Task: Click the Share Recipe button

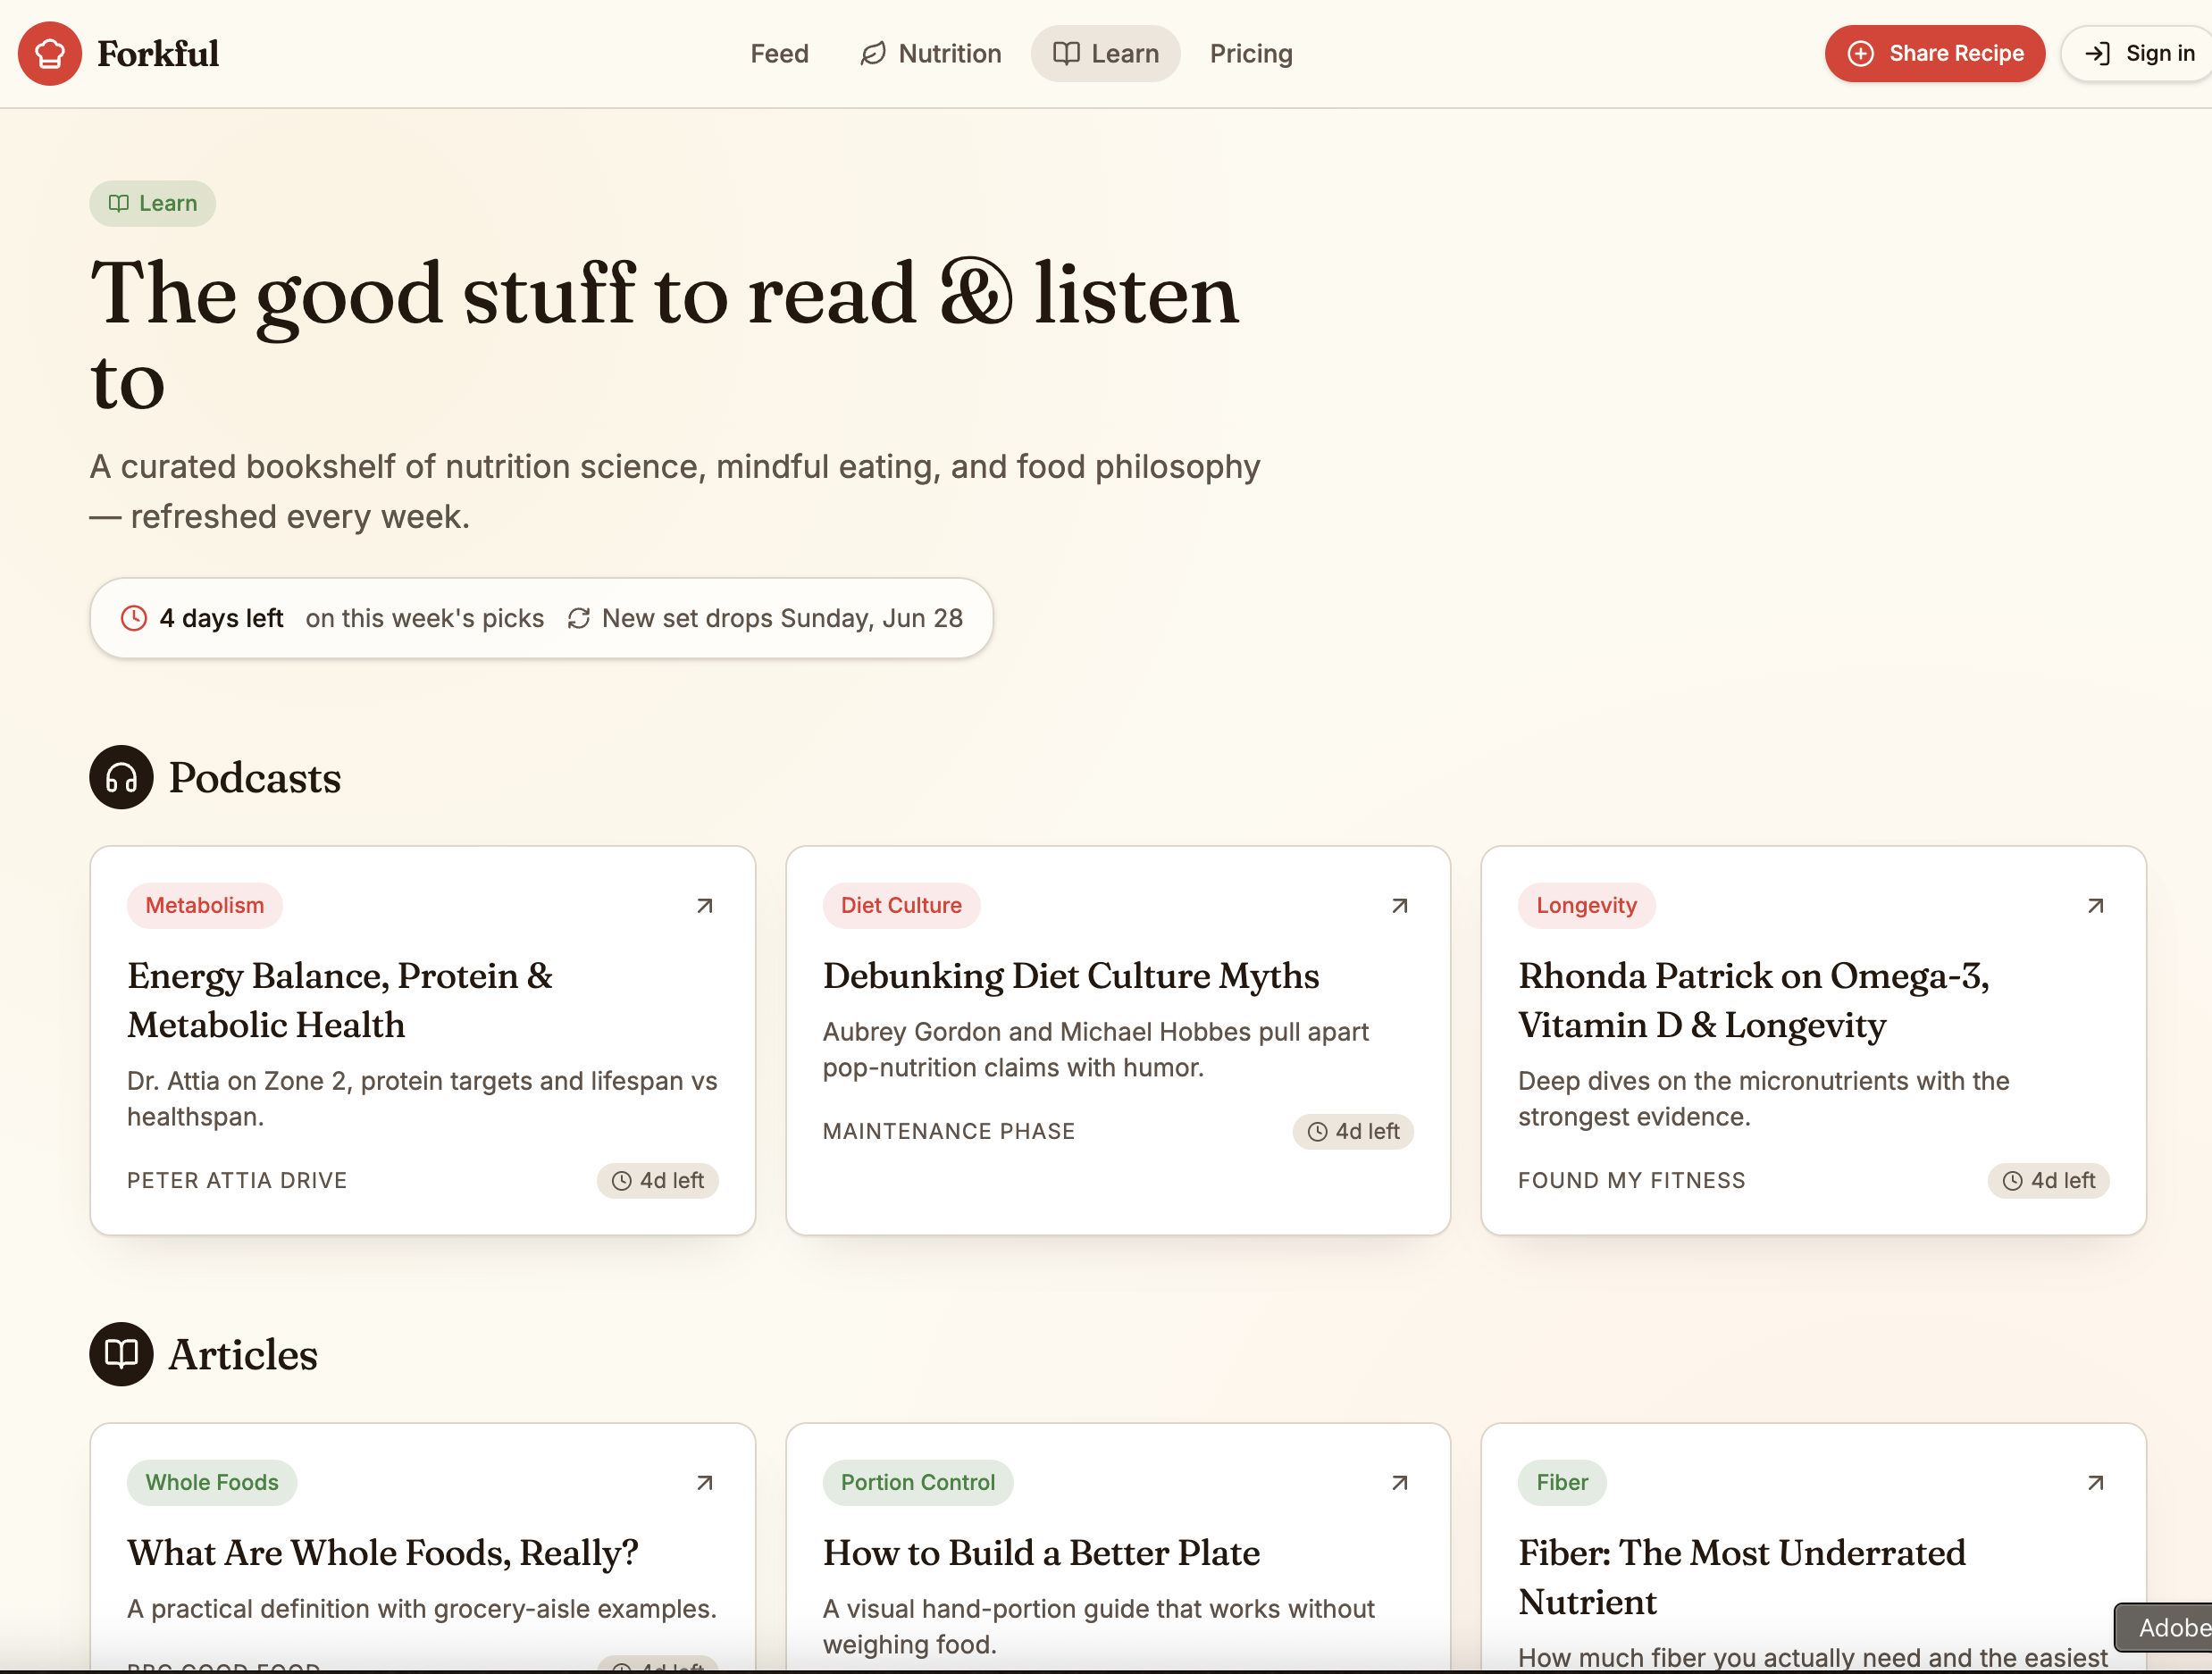Action: click(x=1934, y=53)
